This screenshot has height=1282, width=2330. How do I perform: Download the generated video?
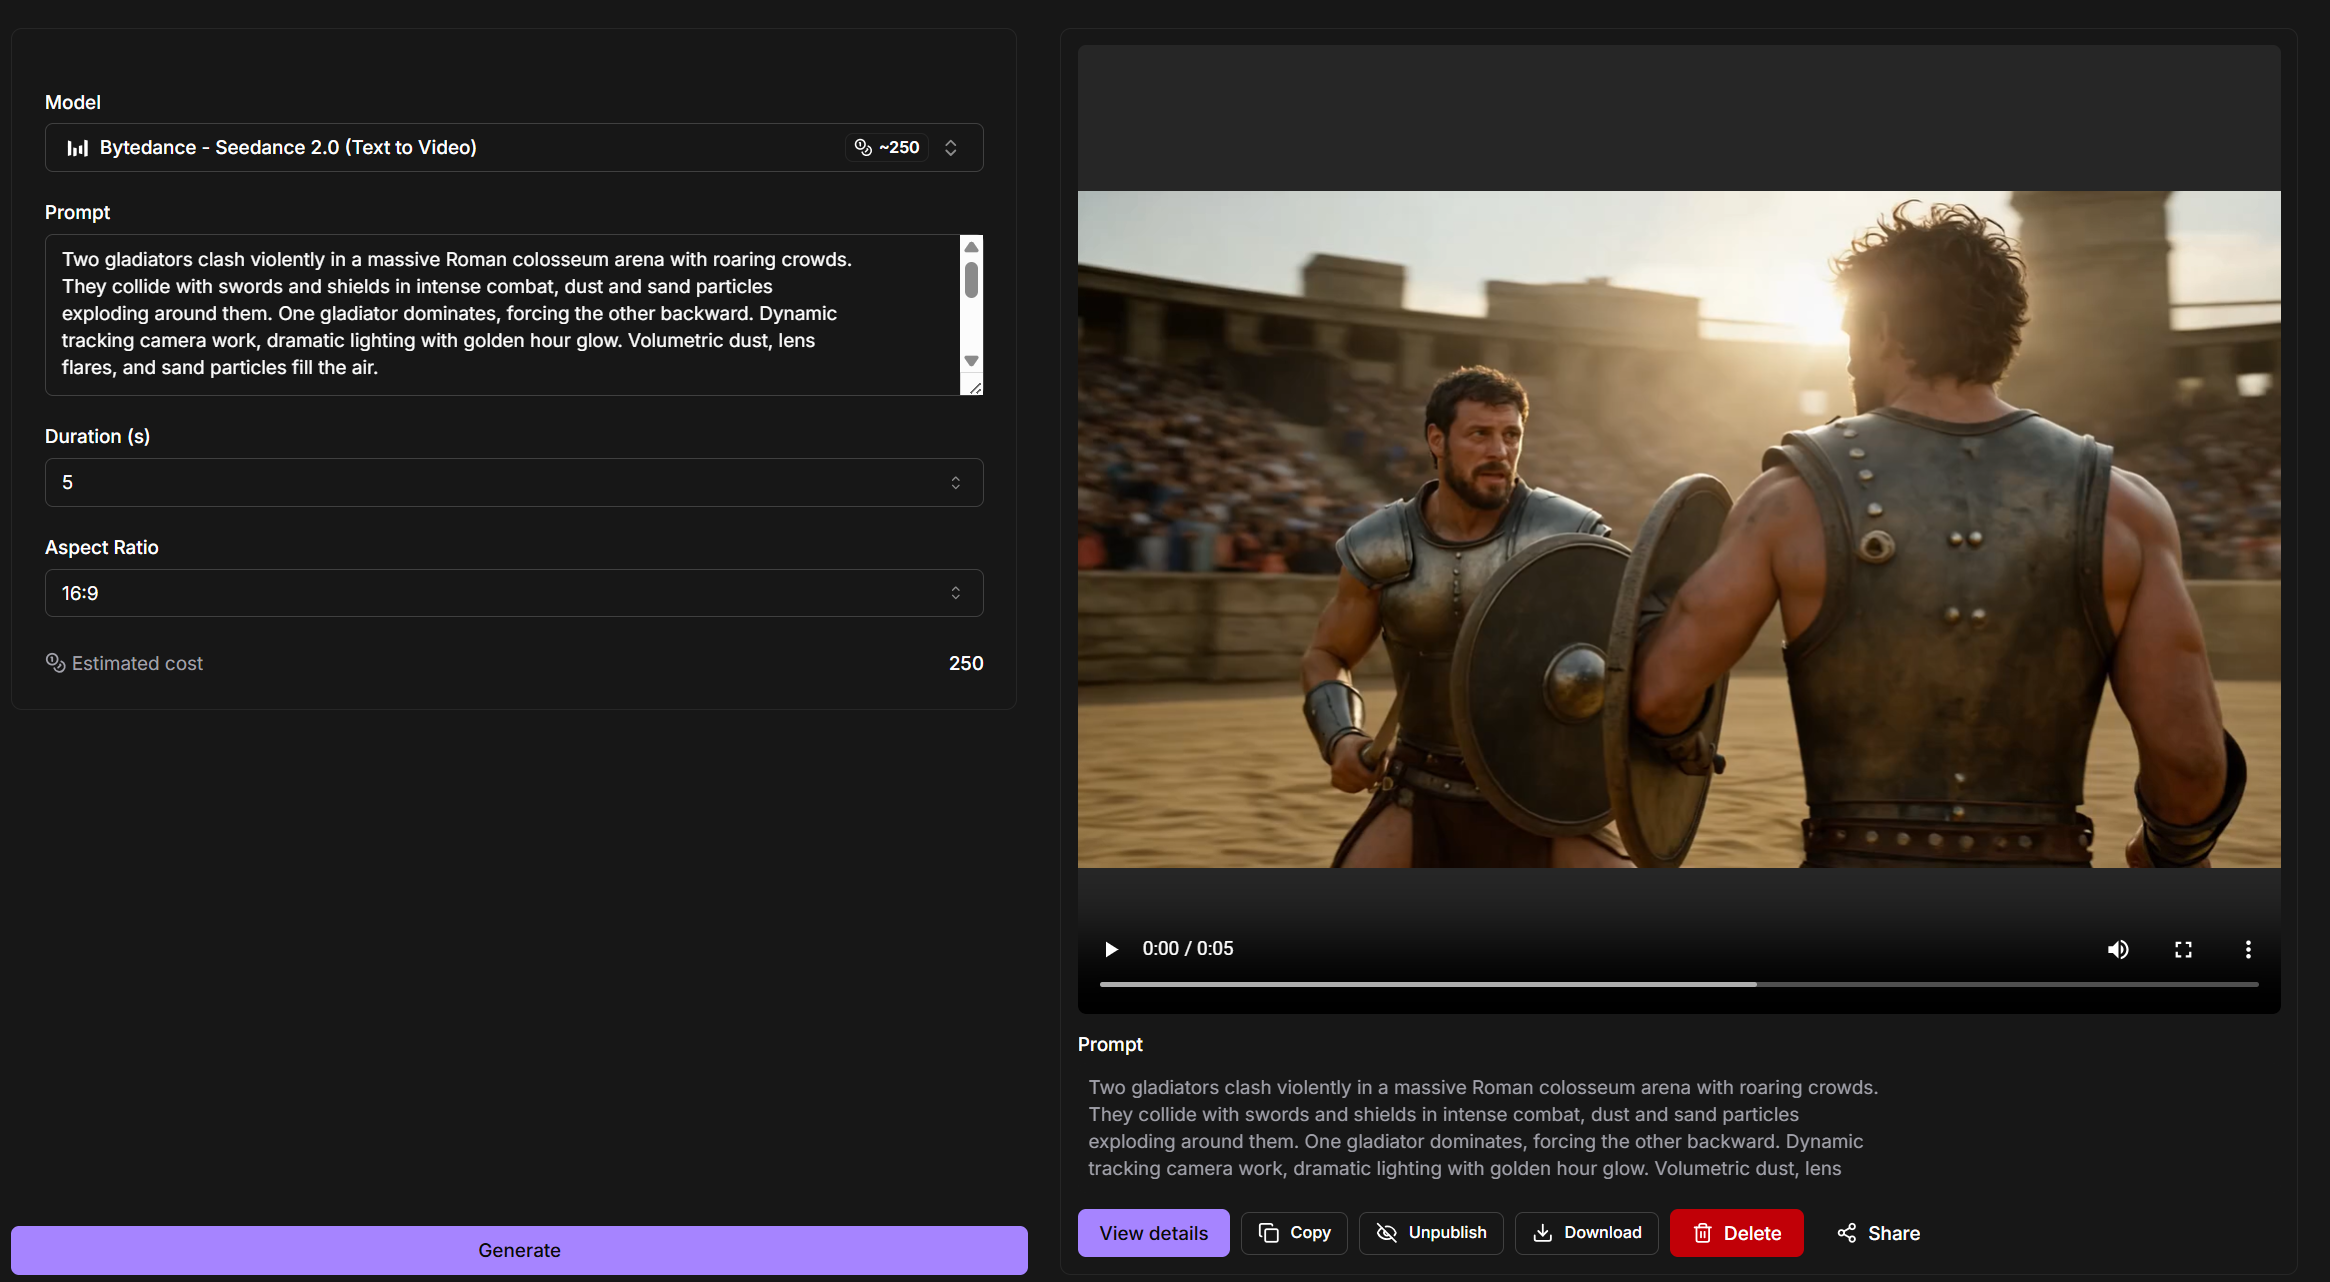pos(1586,1233)
